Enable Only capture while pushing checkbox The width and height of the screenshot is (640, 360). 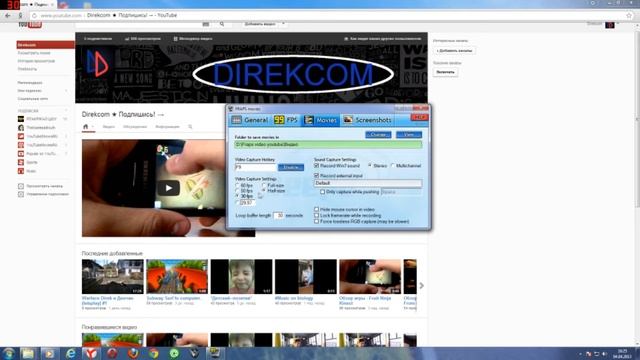point(322,192)
